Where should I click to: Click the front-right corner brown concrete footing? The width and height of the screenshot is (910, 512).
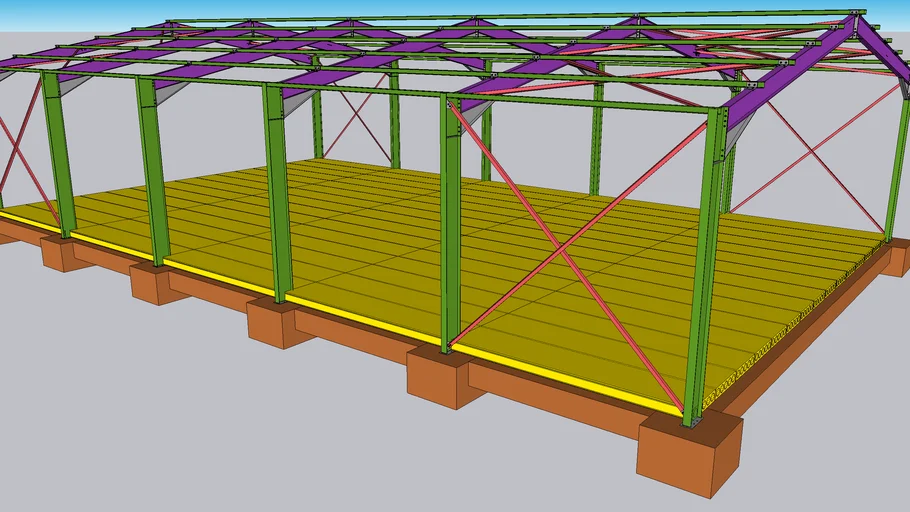tap(688, 456)
